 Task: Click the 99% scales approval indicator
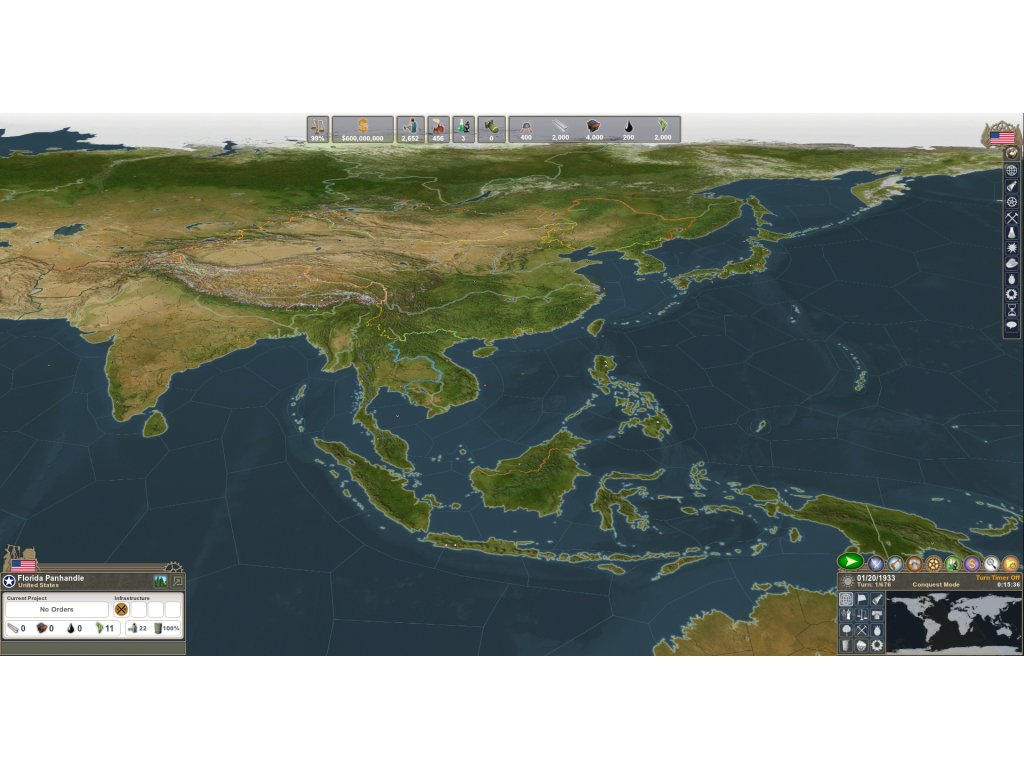click(x=318, y=129)
